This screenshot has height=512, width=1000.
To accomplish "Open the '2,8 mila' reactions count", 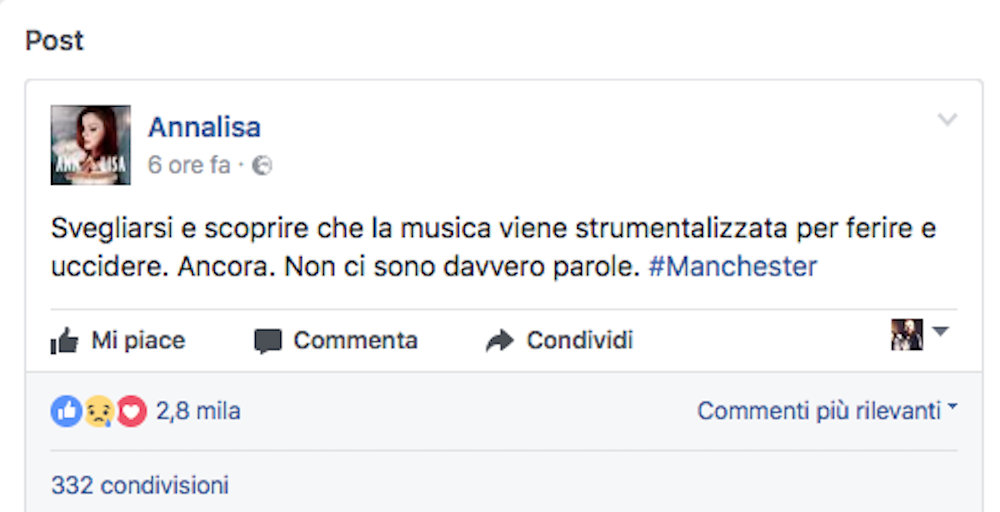I will 198,411.
